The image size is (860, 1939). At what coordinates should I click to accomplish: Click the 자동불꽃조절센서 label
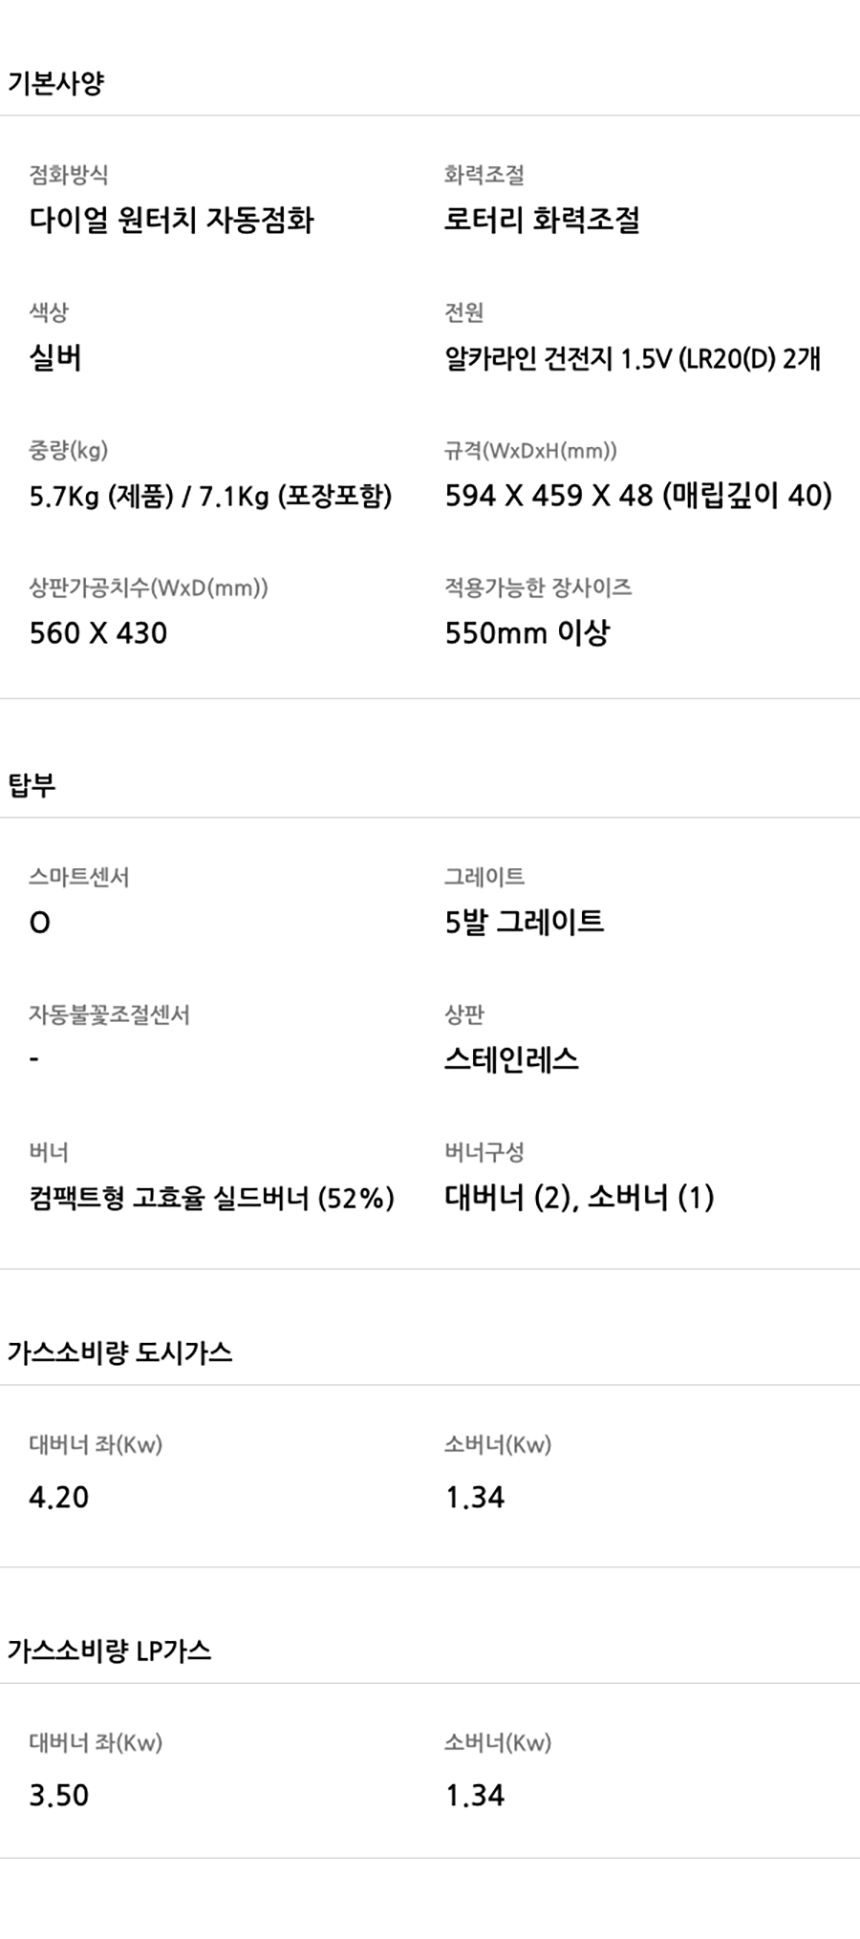point(109,1015)
